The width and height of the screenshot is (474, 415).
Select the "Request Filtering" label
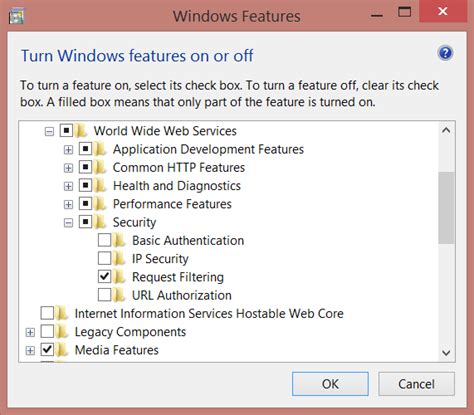click(178, 277)
